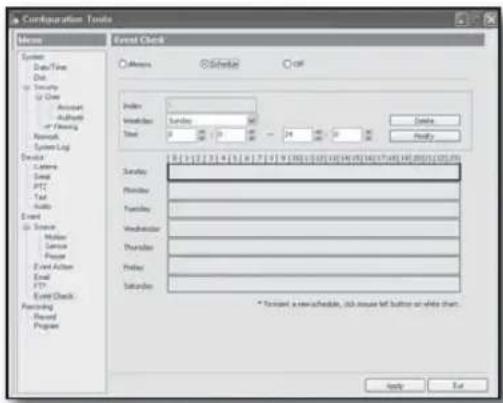The image size is (503, 403).
Task: Select Account under User
Action: click(x=70, y=107)
